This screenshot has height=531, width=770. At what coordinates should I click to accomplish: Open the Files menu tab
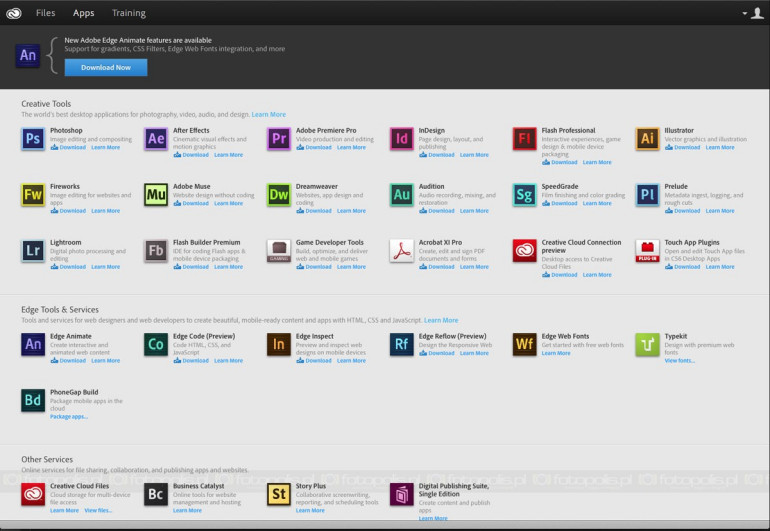coord(45,13)
